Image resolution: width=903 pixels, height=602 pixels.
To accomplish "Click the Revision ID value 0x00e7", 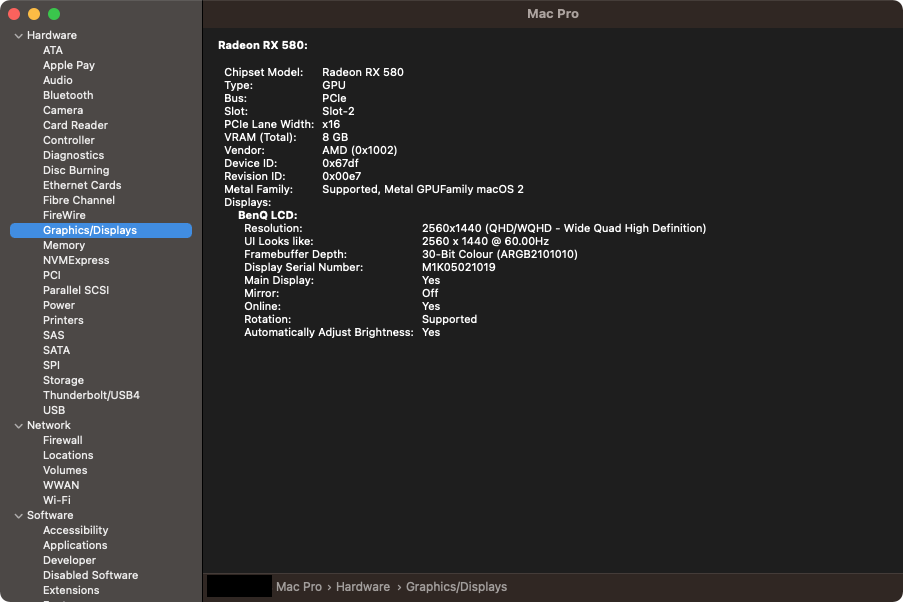I will pos(342,176).
